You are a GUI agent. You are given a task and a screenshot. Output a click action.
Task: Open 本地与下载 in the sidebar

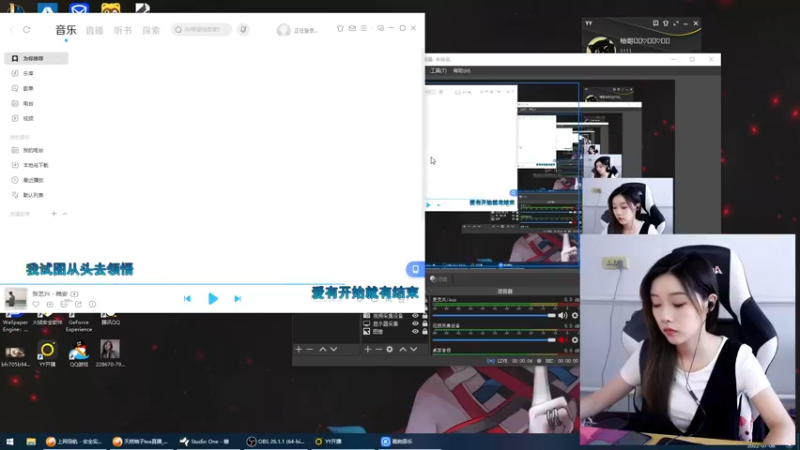tap(36, 165)
